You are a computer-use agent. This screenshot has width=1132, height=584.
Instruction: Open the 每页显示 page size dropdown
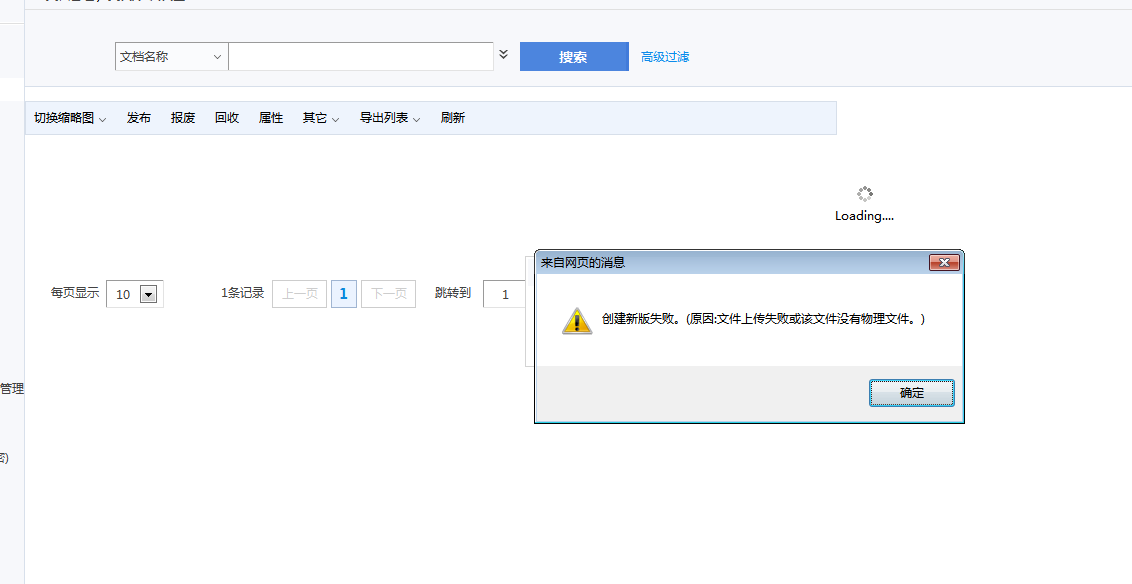click(135, 294)
